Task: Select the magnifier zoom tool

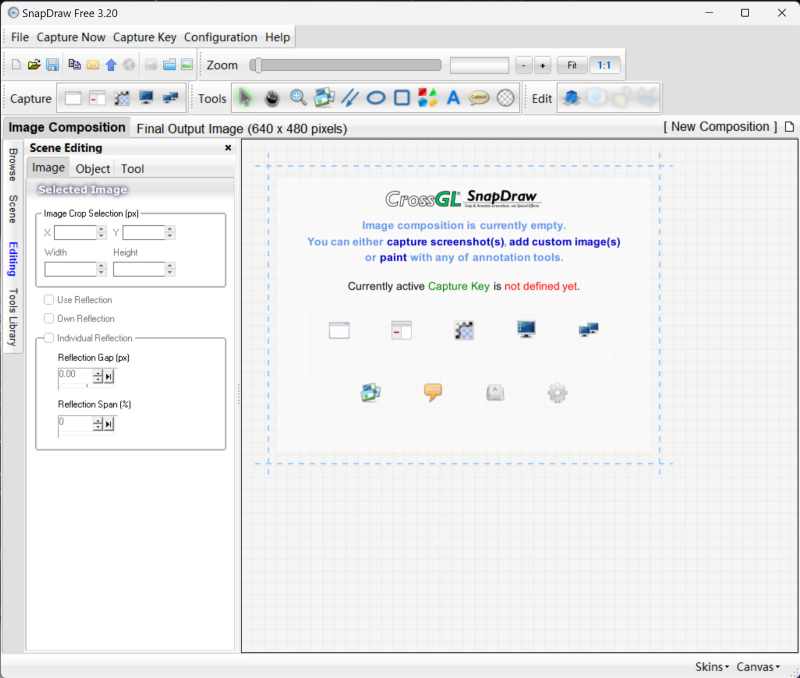Action: (x=298, y=97)
